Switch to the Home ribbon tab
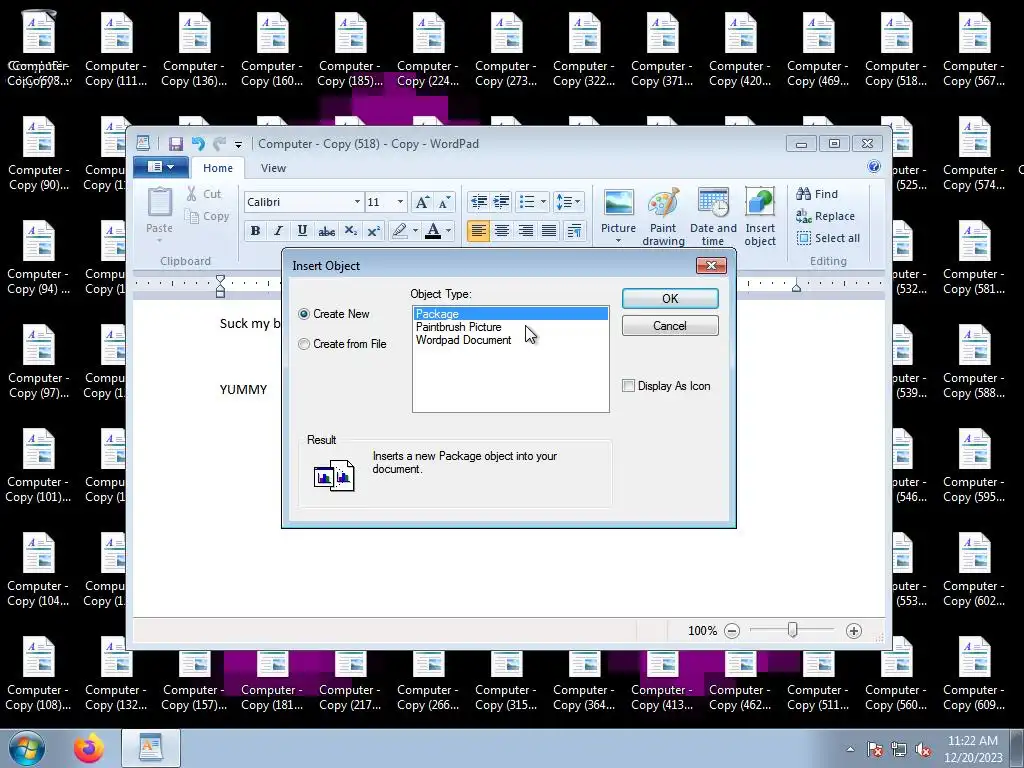The height and width of the screenshot is (768, 1024). pyautogui.click(x=217, y=168)
